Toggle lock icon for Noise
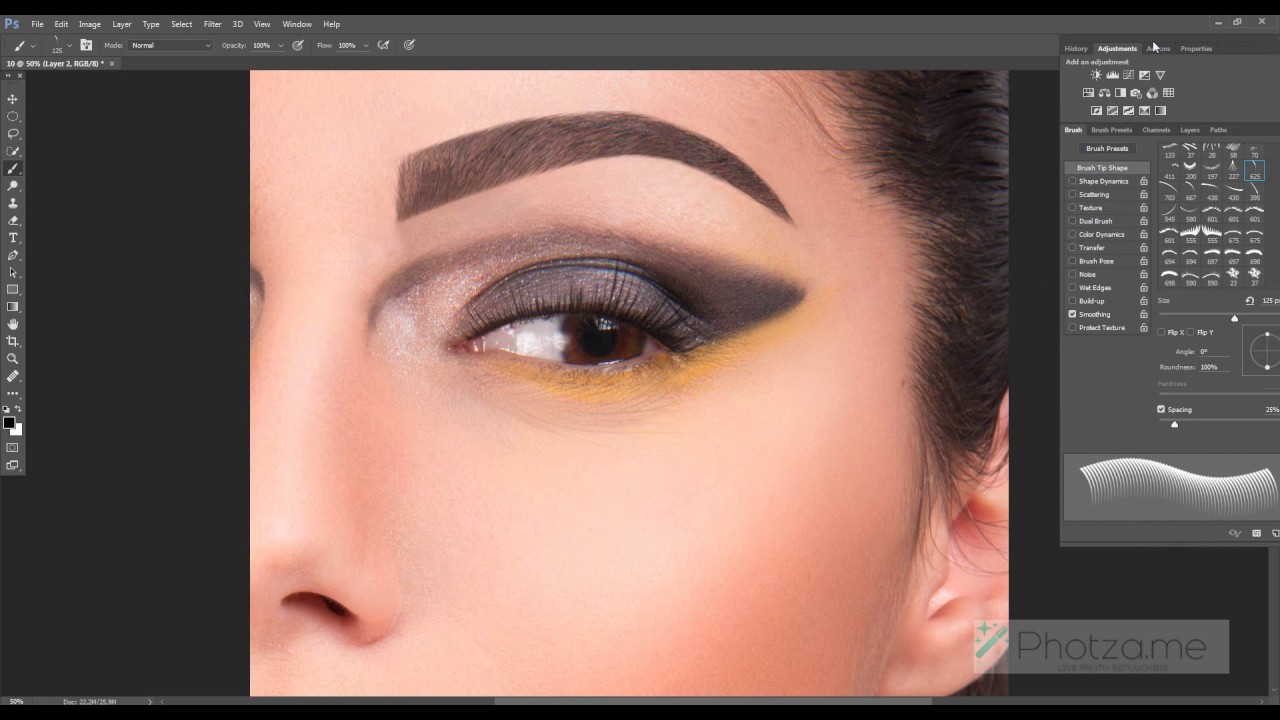Image resolution: width=1280 pixels, height=720 pixels. (x=1144, y=274)
